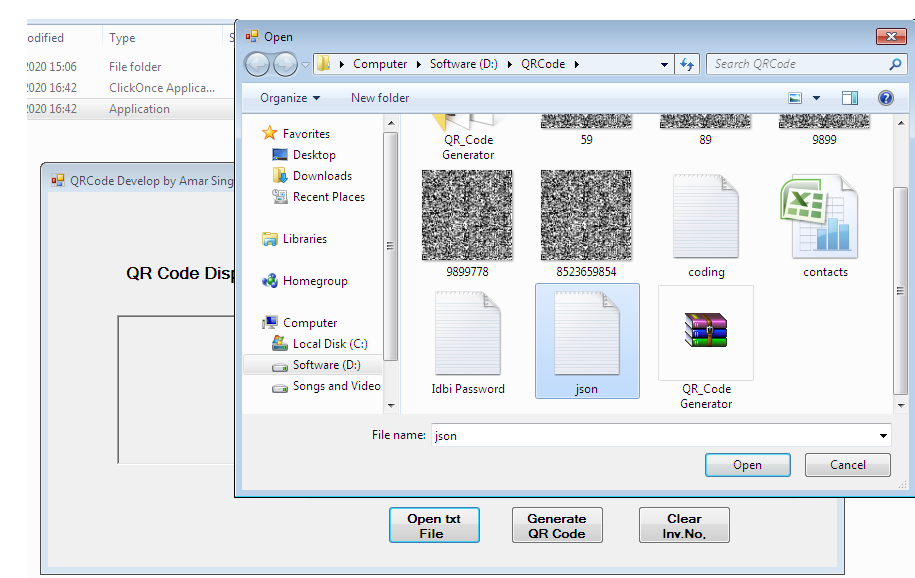Click the folder icon in the address bar
The height and width of the screenshot is (578, 915).
324,64
